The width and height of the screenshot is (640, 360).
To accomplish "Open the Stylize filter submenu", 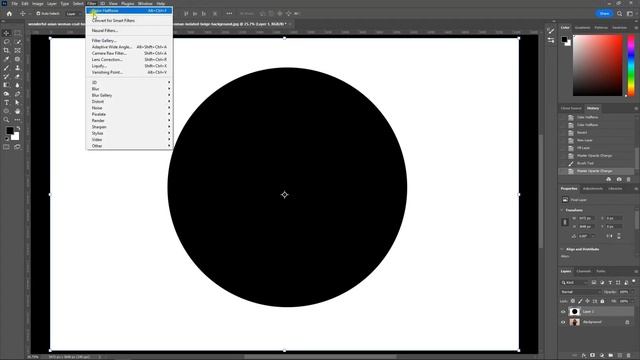I will [x=129, y=133].
